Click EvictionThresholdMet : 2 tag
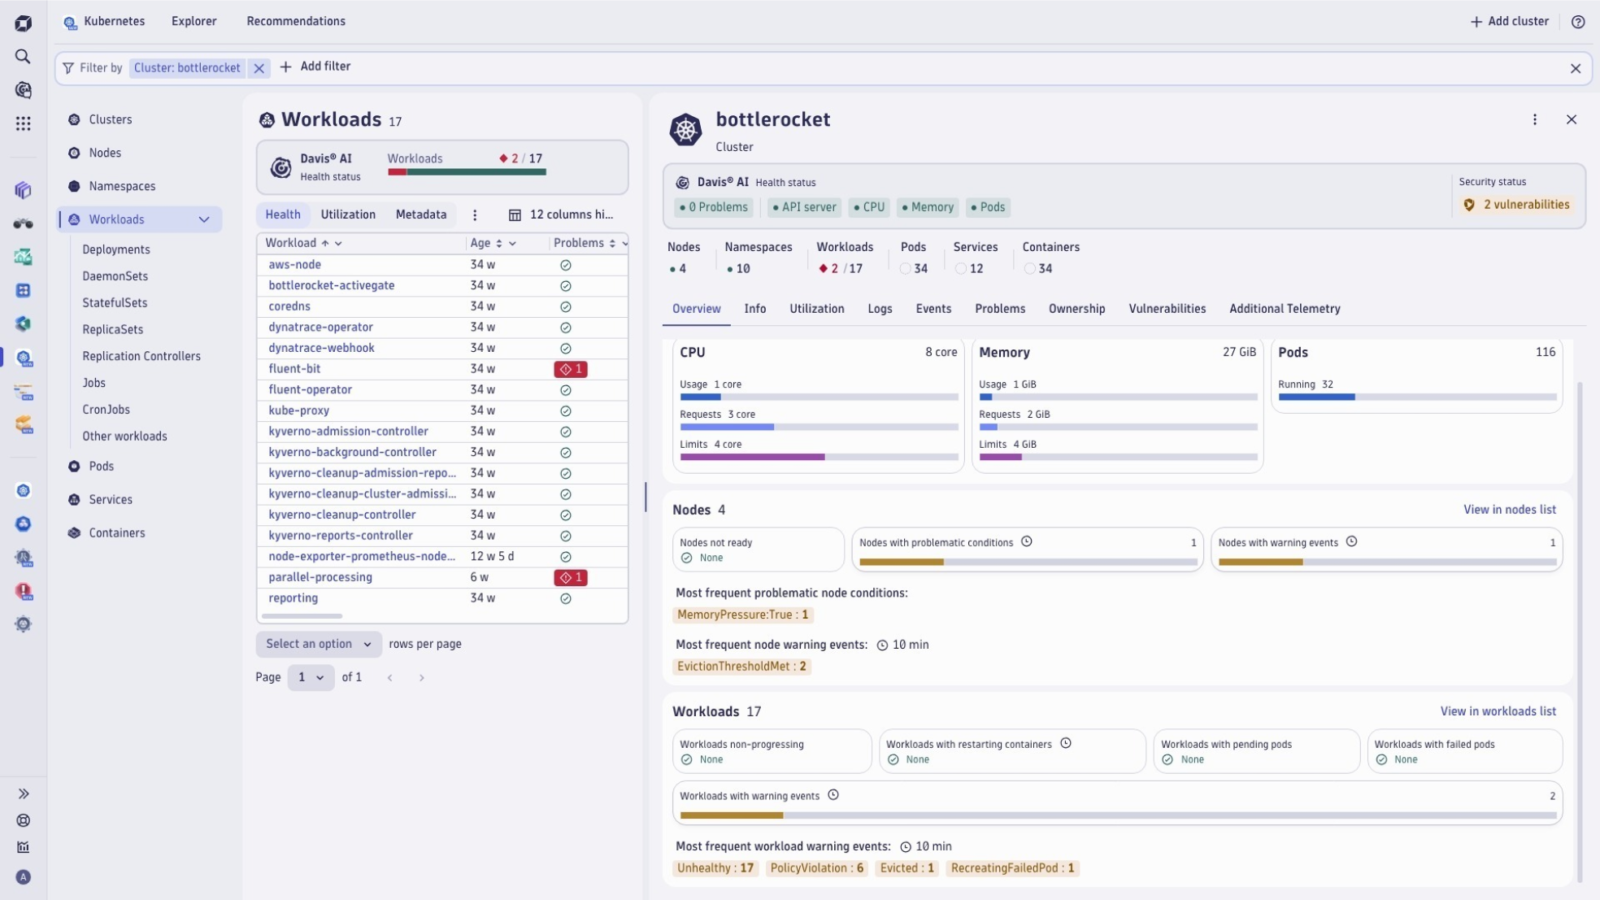Image resolution: width=1600 pixels, height=900 pixels. (742, 667)
